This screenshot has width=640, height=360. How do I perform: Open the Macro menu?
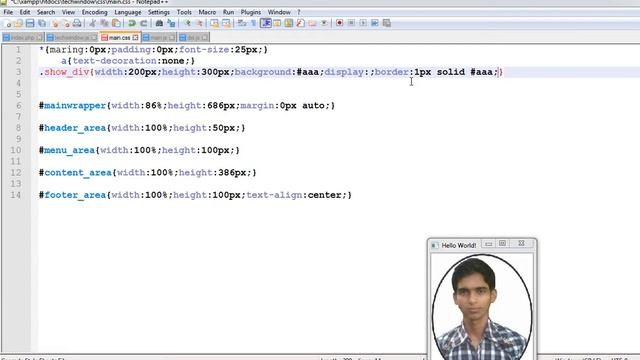[x=207, y=12]
